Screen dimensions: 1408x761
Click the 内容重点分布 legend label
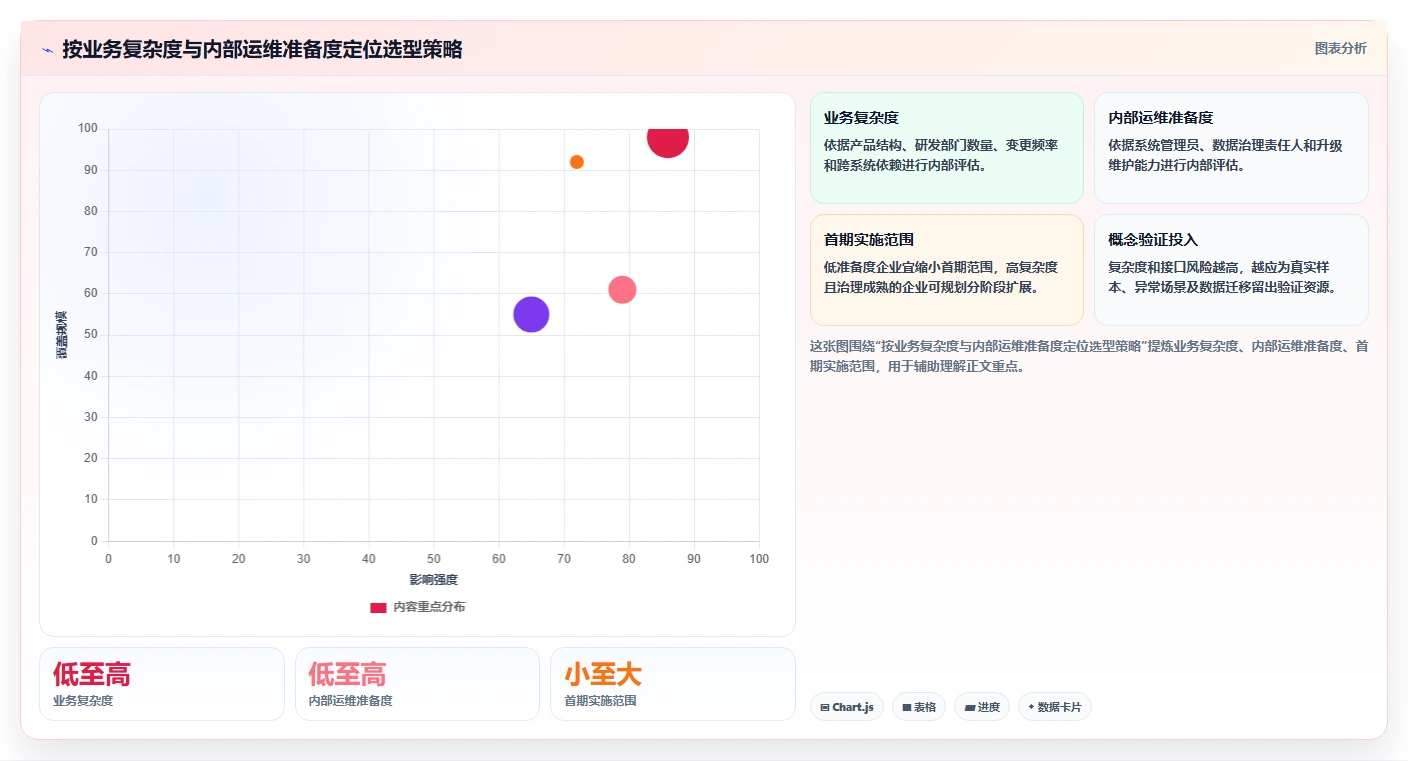pos(429,607)
